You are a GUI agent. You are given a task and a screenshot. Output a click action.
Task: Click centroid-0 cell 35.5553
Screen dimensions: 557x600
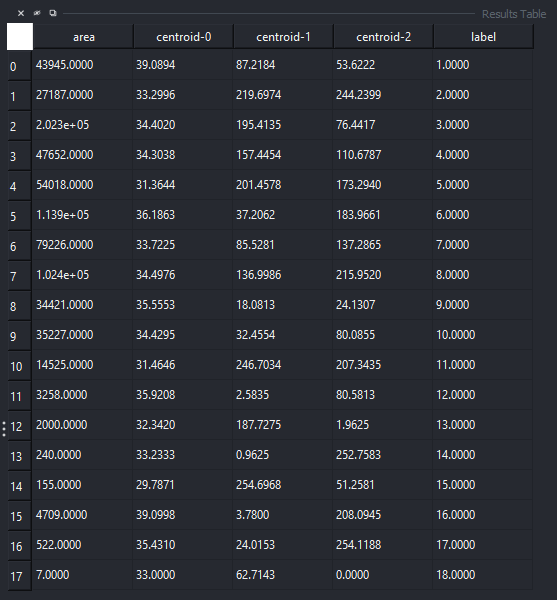pyautogui.click(x=183, y=305)
